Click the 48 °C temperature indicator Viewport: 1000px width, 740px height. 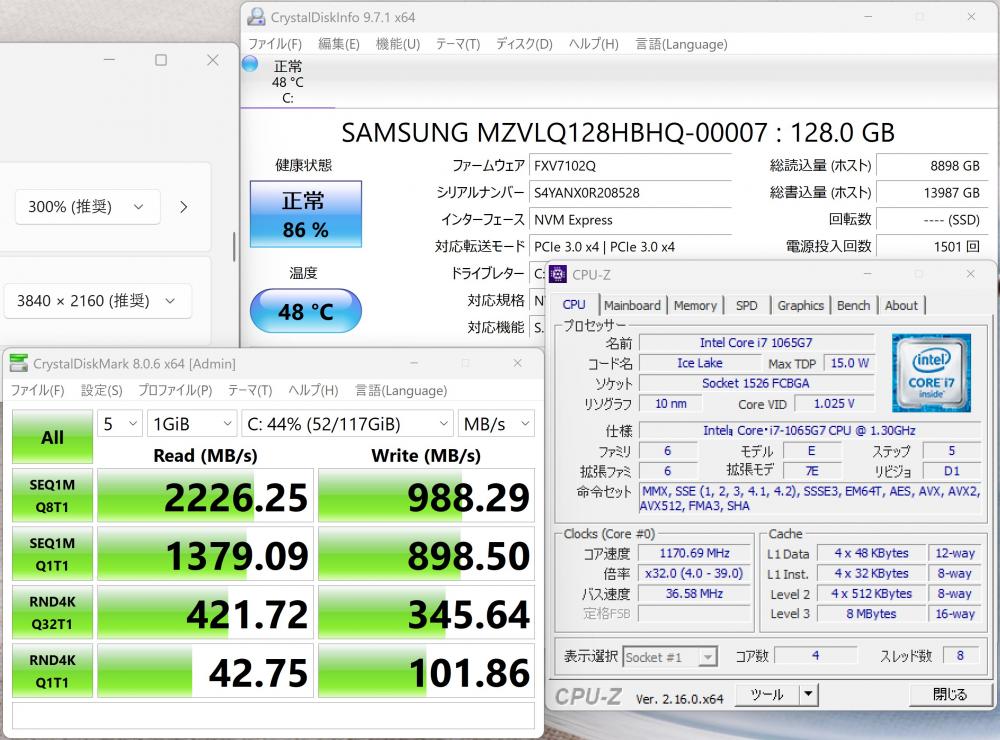coord(306,311)
